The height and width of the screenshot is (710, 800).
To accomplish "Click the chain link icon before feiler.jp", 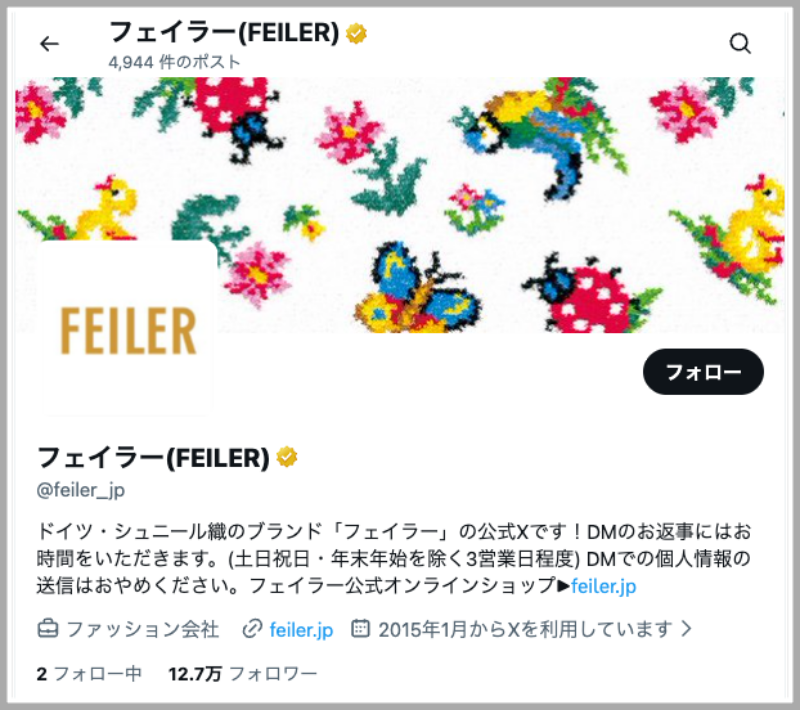I will [x=252, y=629].
